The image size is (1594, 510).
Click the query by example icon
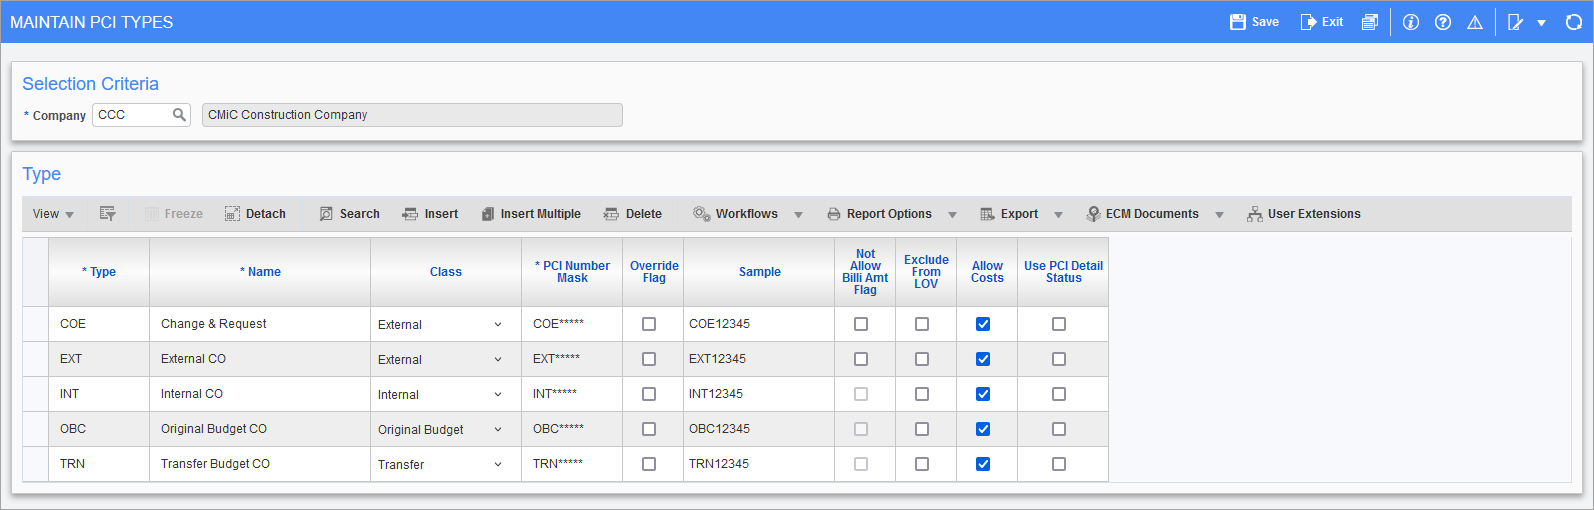tap(108, 214)
